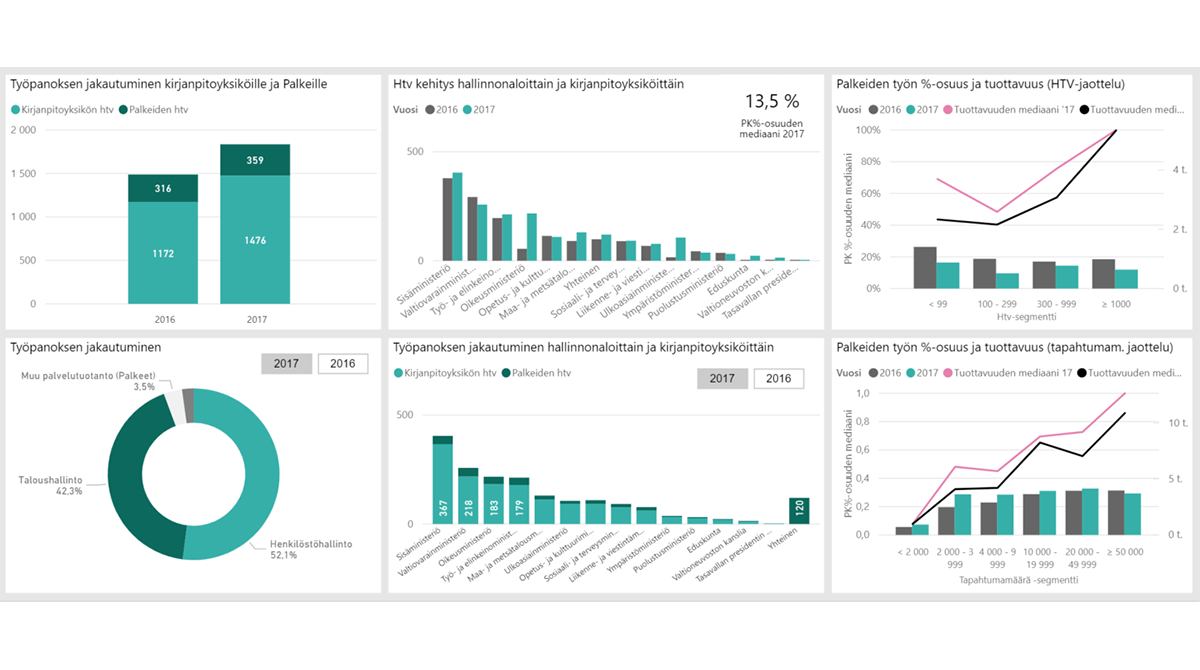Toggle the 2017 slicer in bottom middle panel

tap(723, 378)
